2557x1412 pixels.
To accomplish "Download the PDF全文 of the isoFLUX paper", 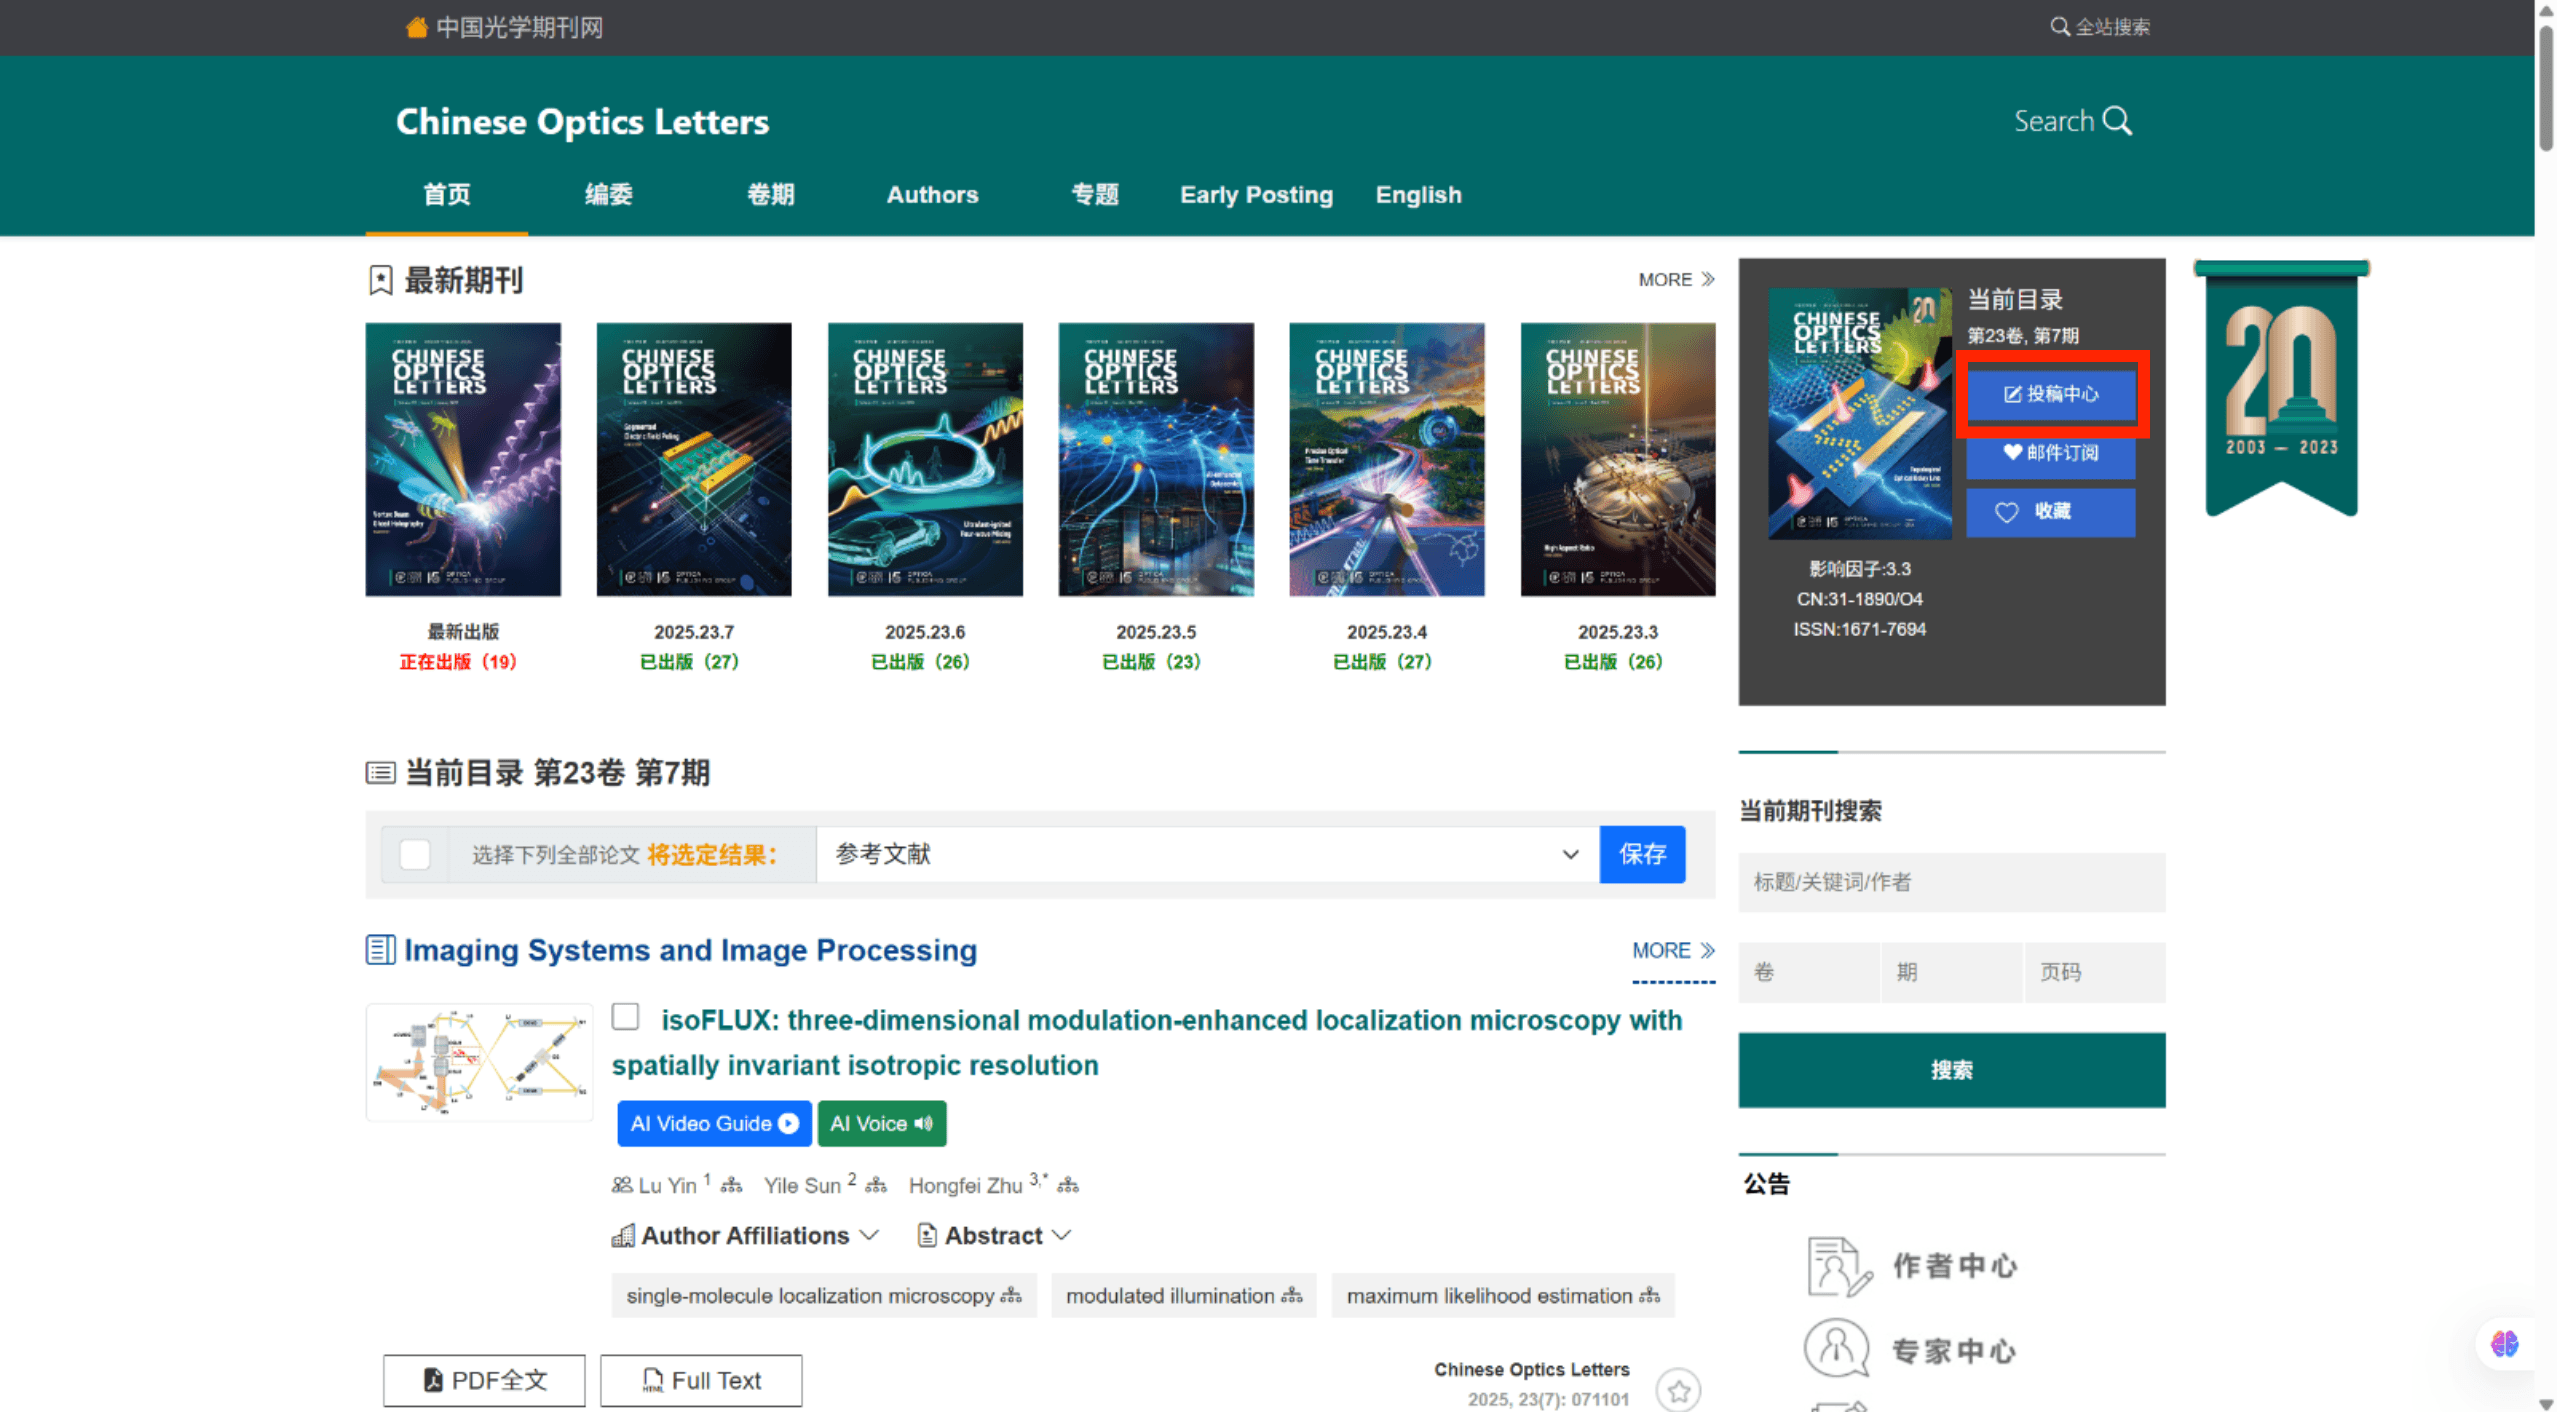I will click(483, 1380).
